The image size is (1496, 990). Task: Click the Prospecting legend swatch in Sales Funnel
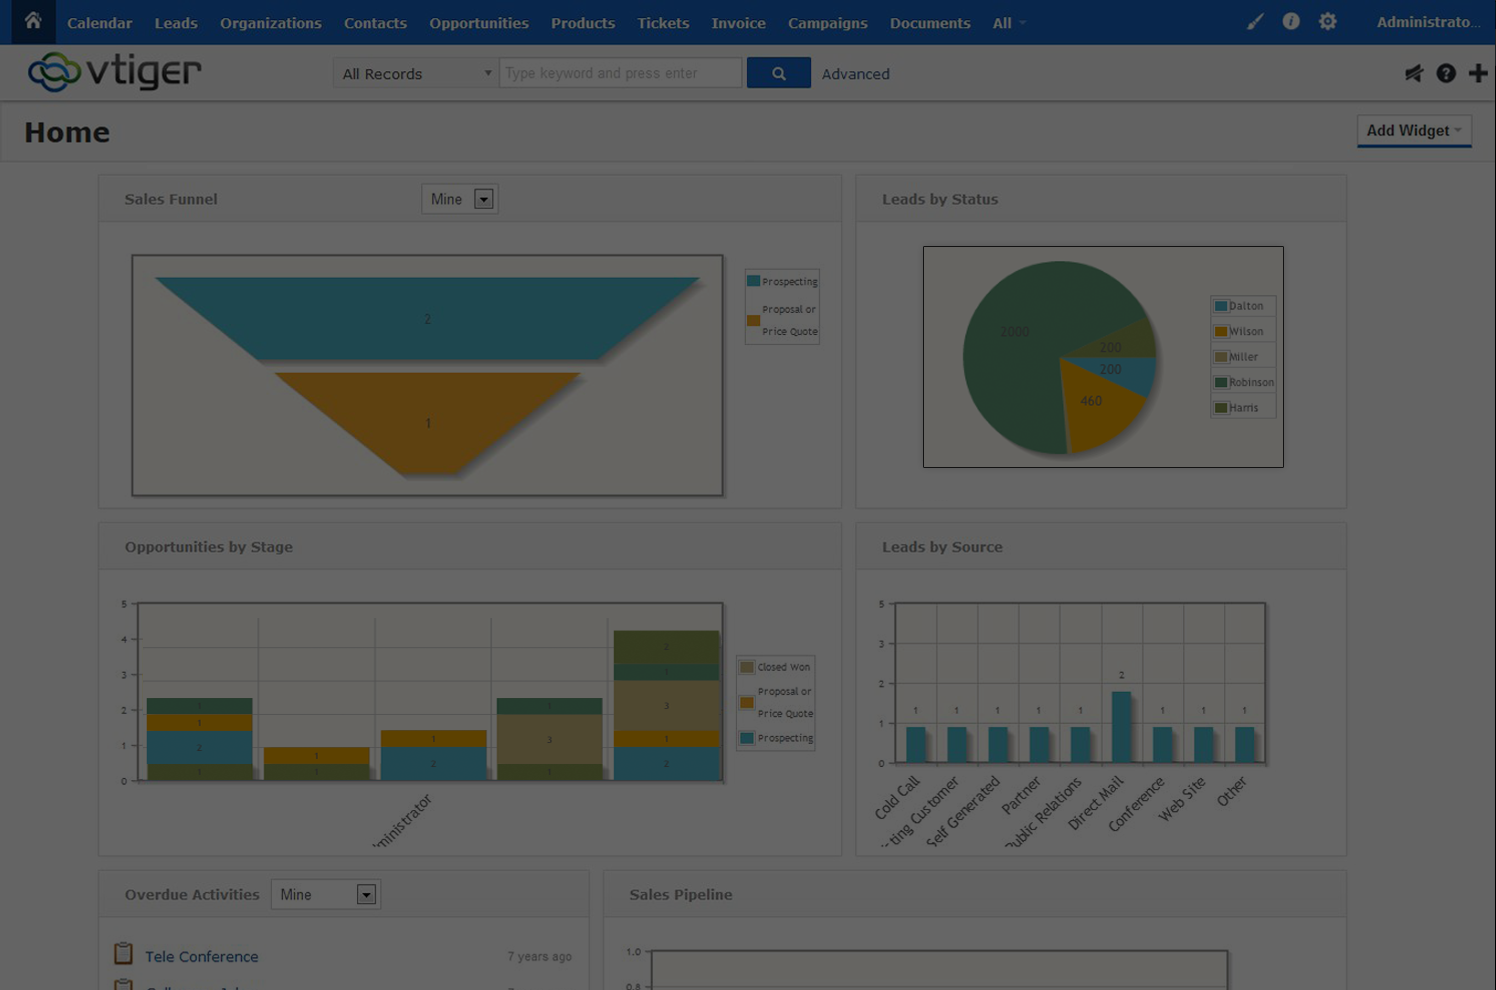(753, 281)
